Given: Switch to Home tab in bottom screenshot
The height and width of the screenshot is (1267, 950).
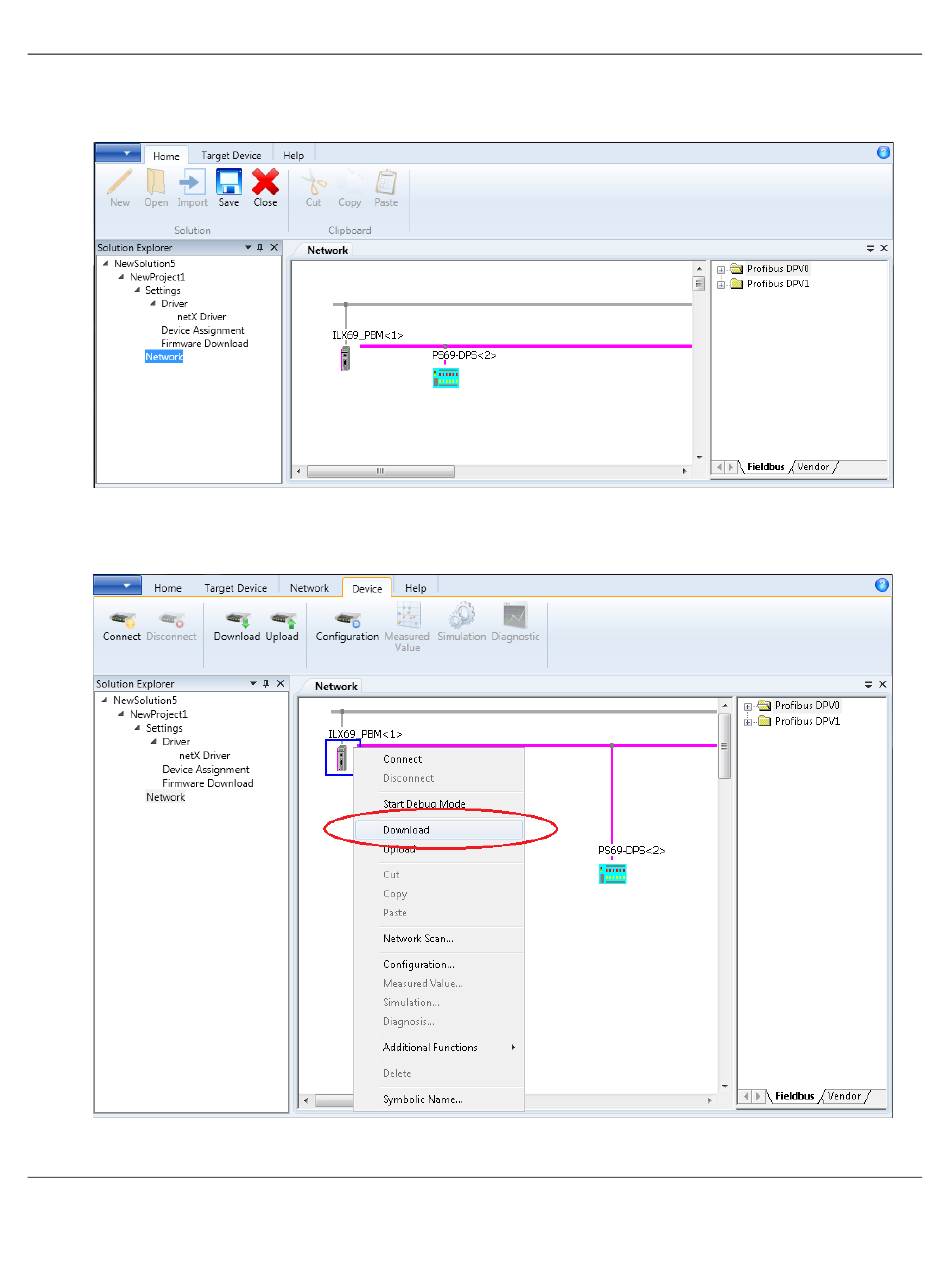Looking at the screenshot, I should click(168, 588).
